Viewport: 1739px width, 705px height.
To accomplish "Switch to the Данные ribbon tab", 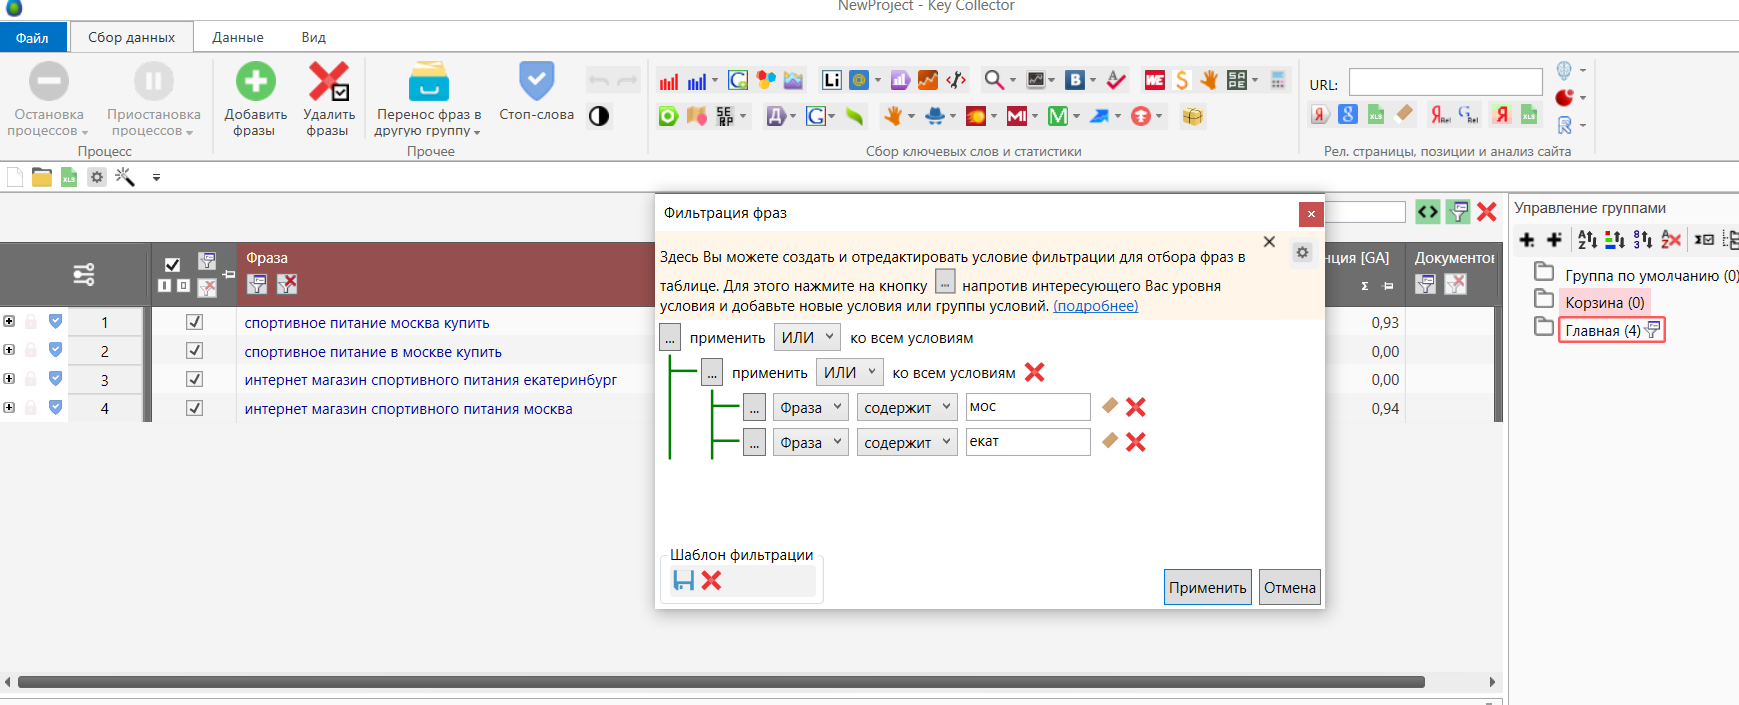I will point(238,37).
